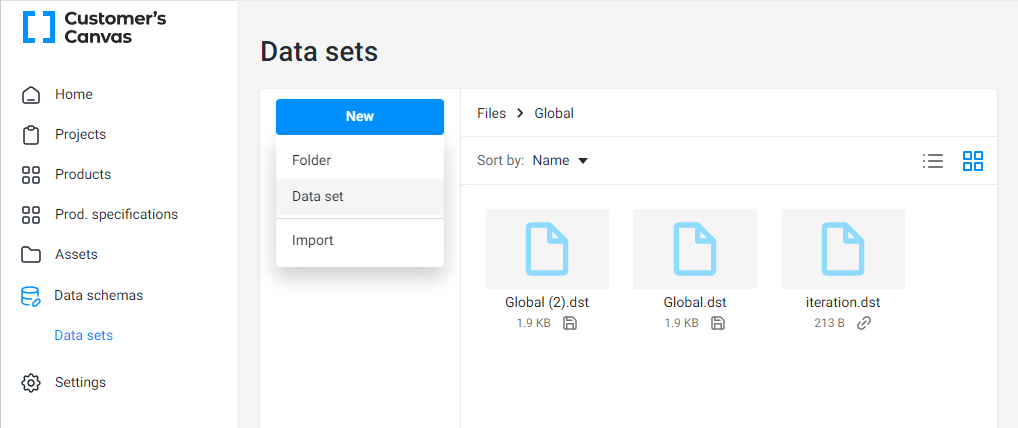
Task: Select the iteration.dst file thumbnail
Action: tap(843, 249)
